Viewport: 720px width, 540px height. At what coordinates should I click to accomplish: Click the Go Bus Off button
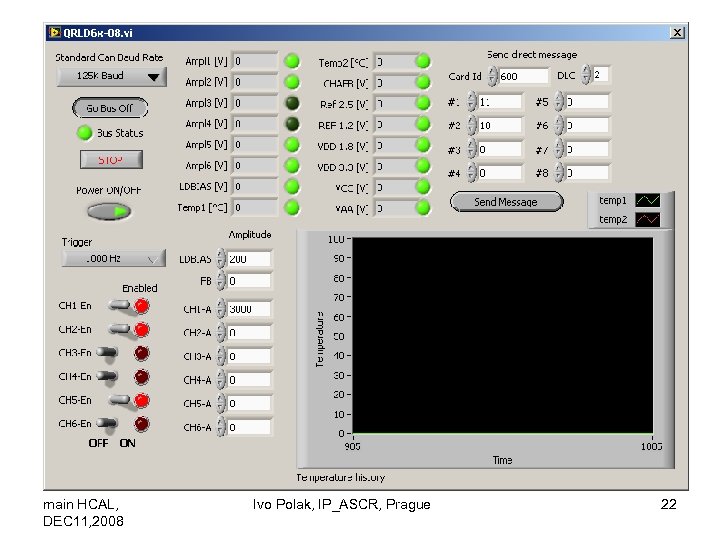click(110, 108)
